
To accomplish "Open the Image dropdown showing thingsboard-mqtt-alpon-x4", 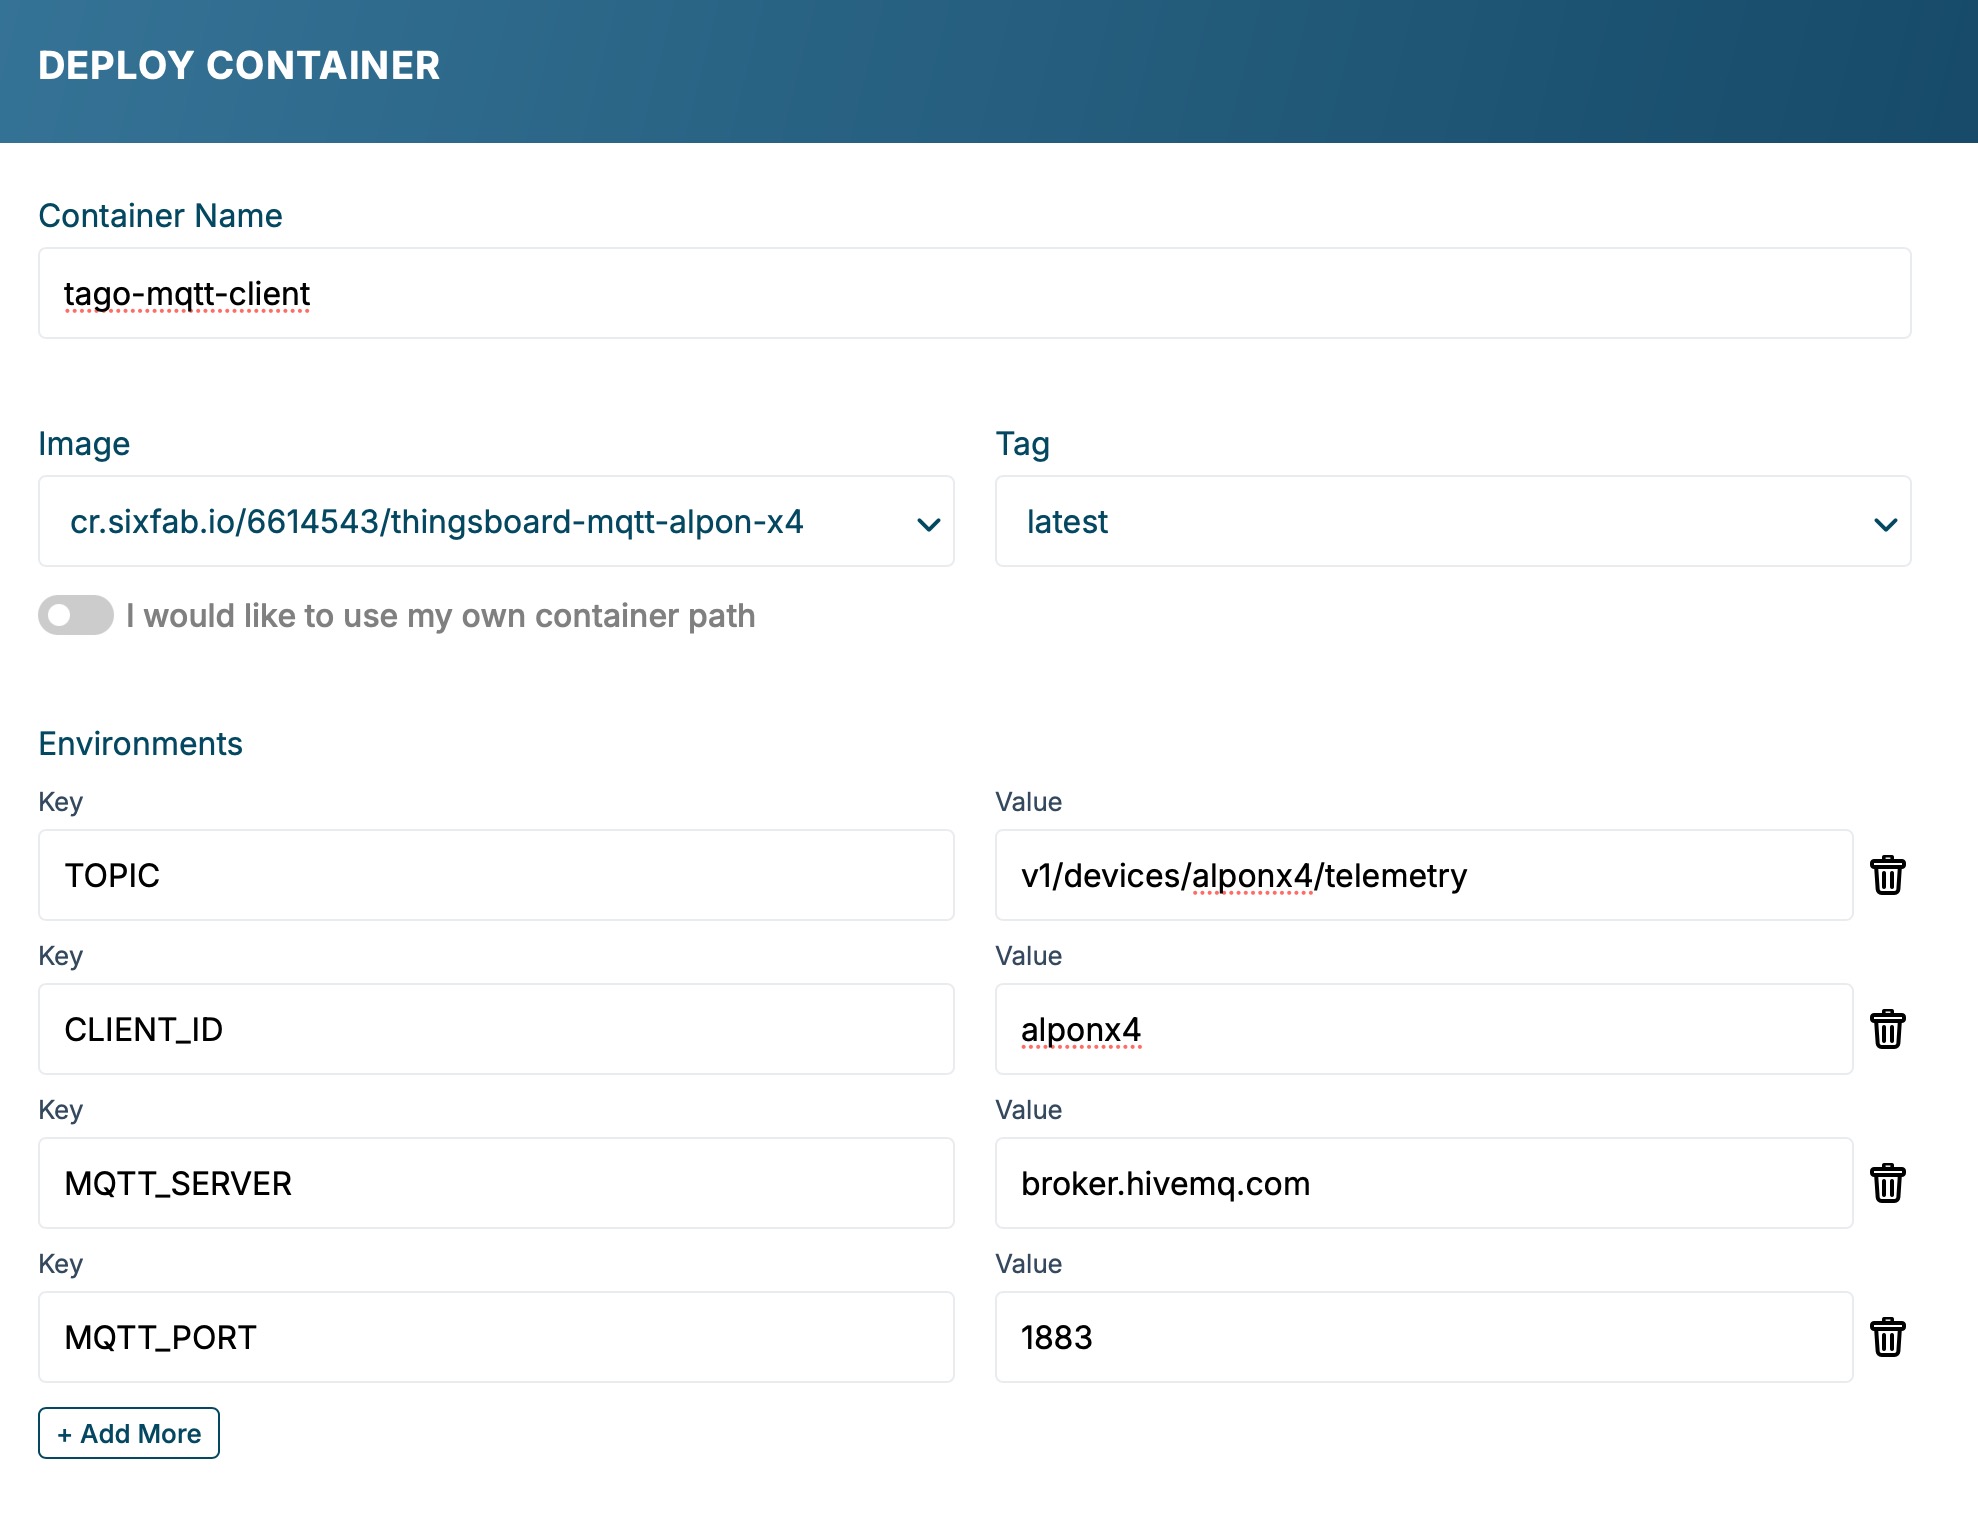I will (497, 521).
